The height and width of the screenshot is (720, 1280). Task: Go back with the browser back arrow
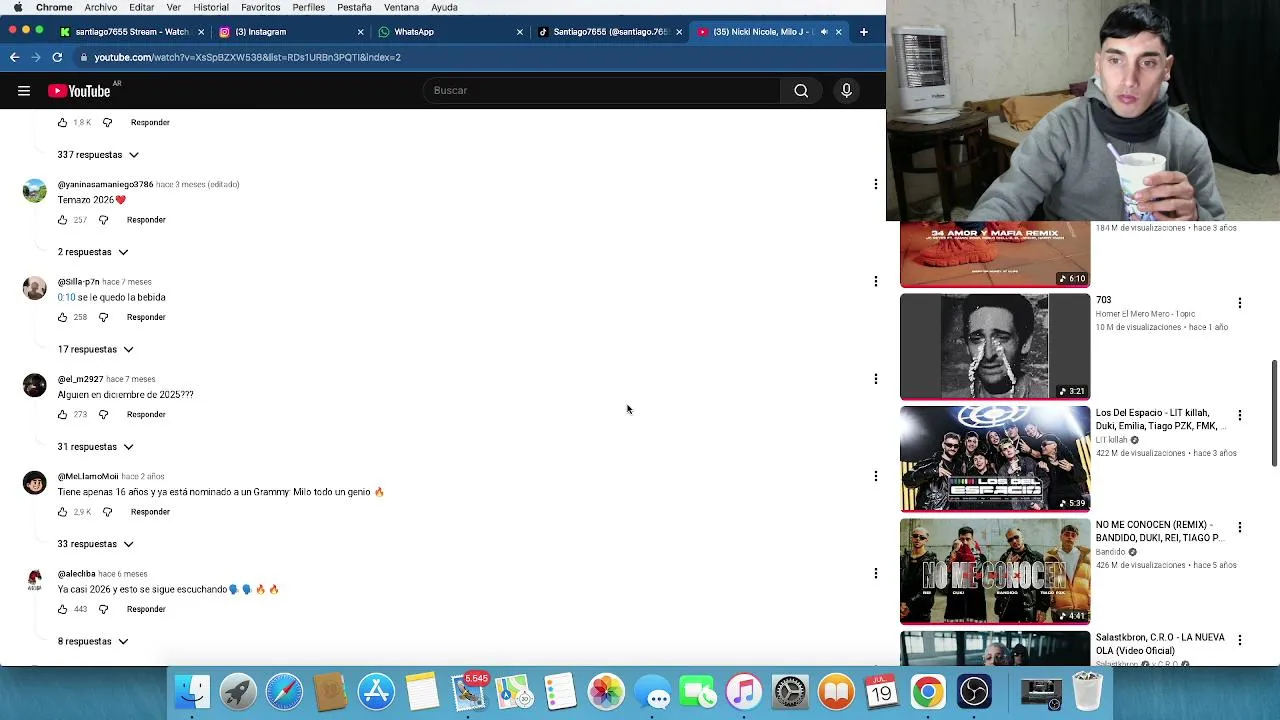14,57
